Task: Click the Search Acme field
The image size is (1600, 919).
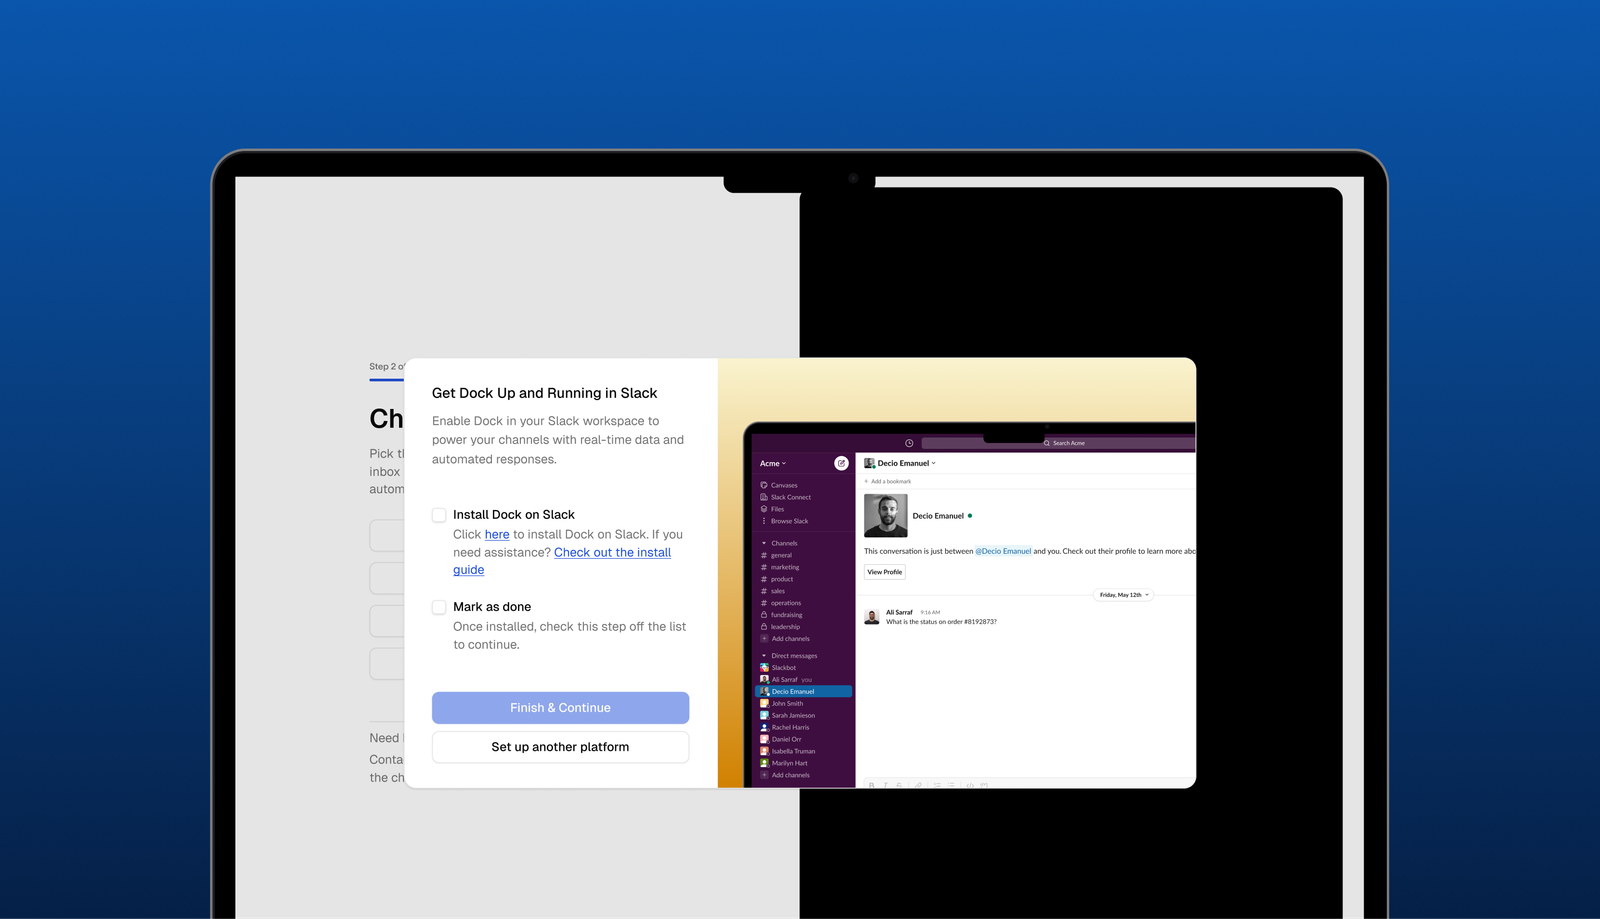Action: (x=1058, y=443)
